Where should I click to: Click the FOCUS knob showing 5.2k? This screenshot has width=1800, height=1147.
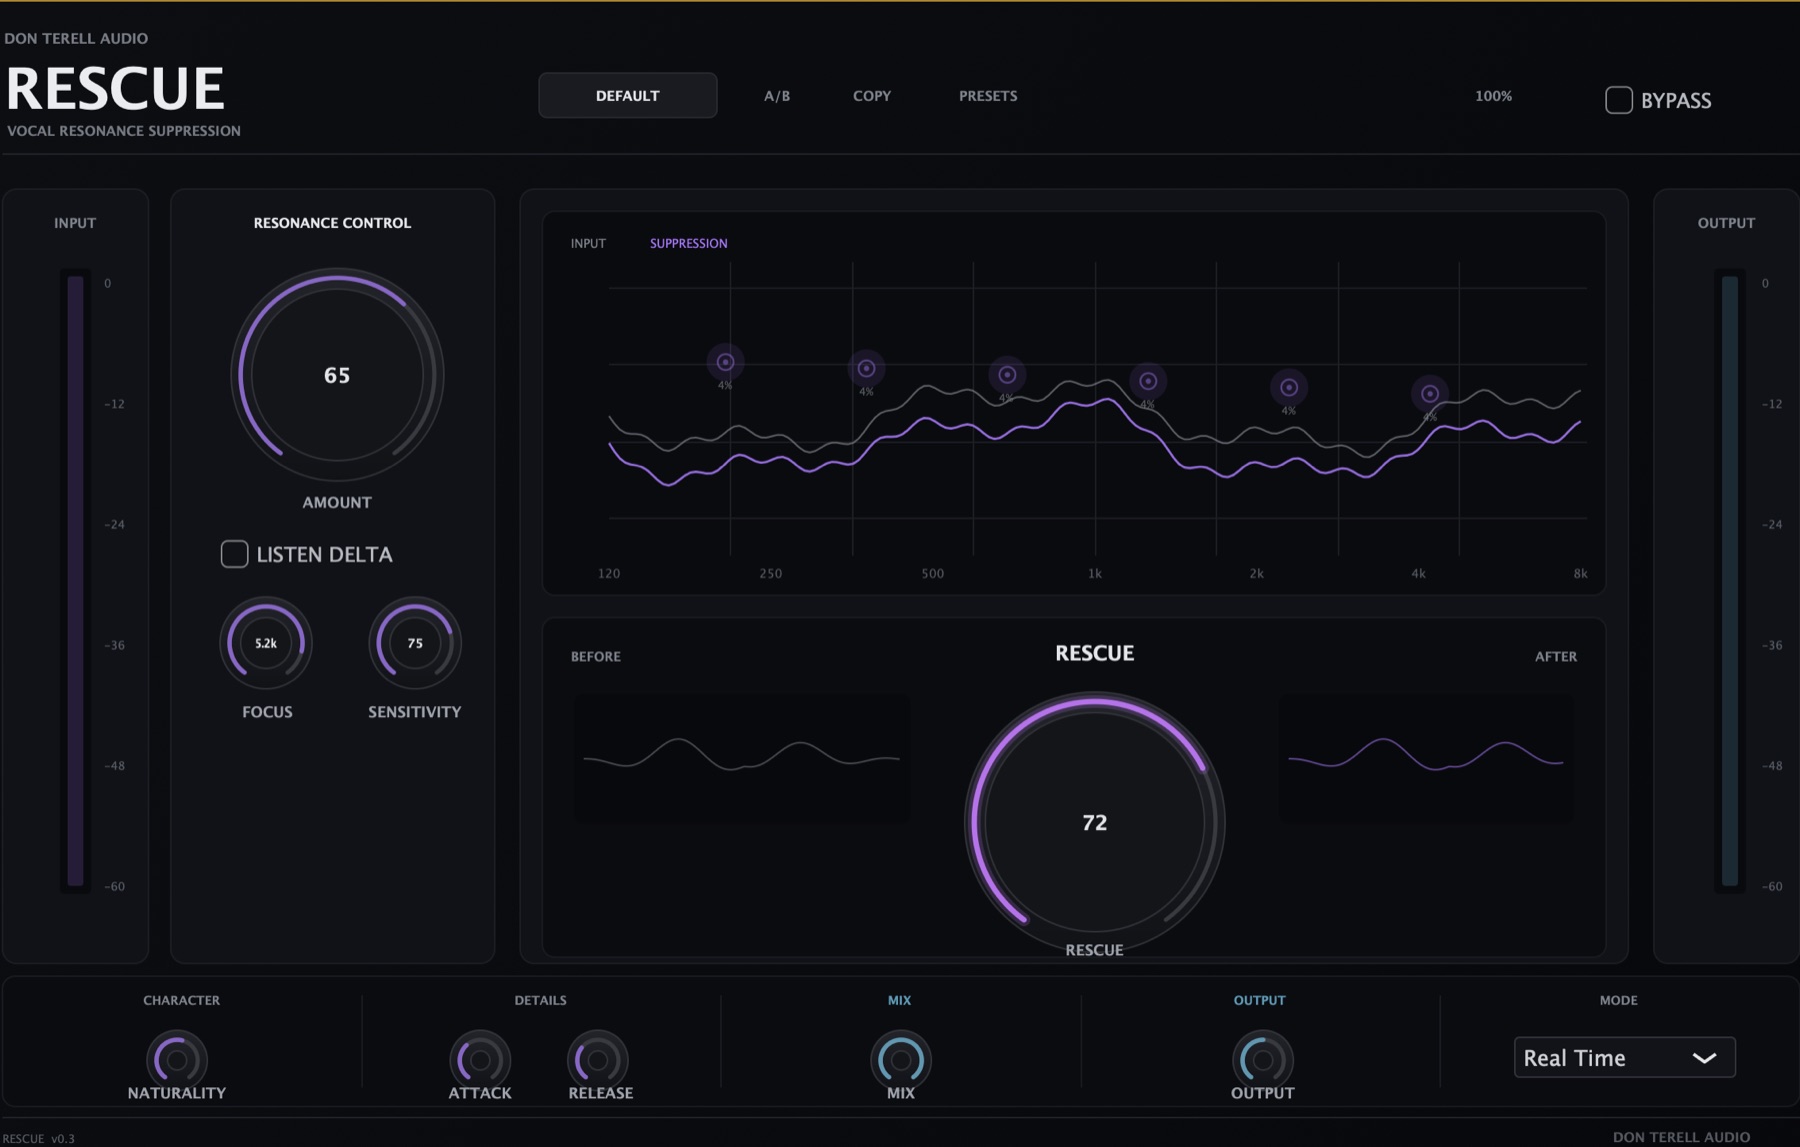pos(266,643)
